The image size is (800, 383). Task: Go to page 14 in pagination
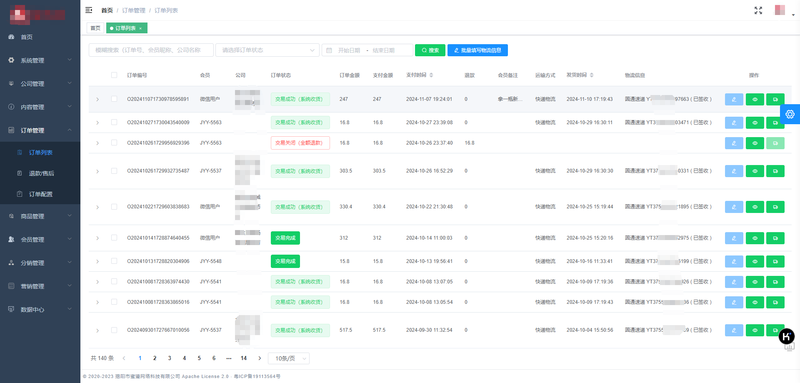point(244,359)
